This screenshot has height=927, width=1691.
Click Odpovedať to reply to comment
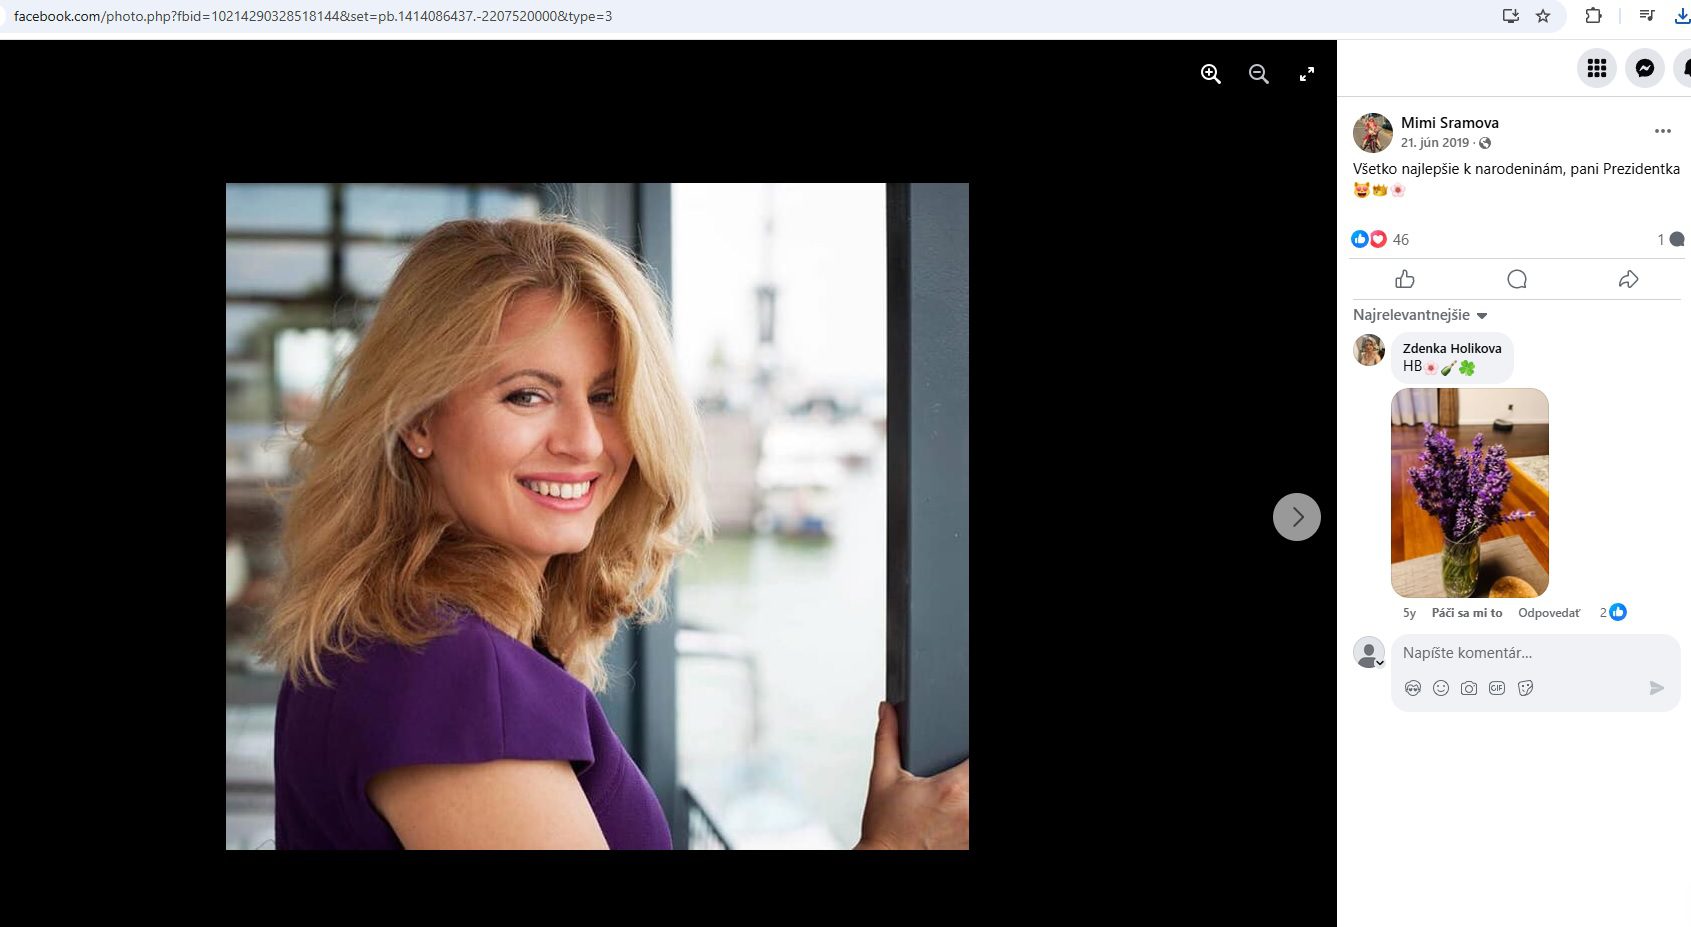(x=1549, y=613)
